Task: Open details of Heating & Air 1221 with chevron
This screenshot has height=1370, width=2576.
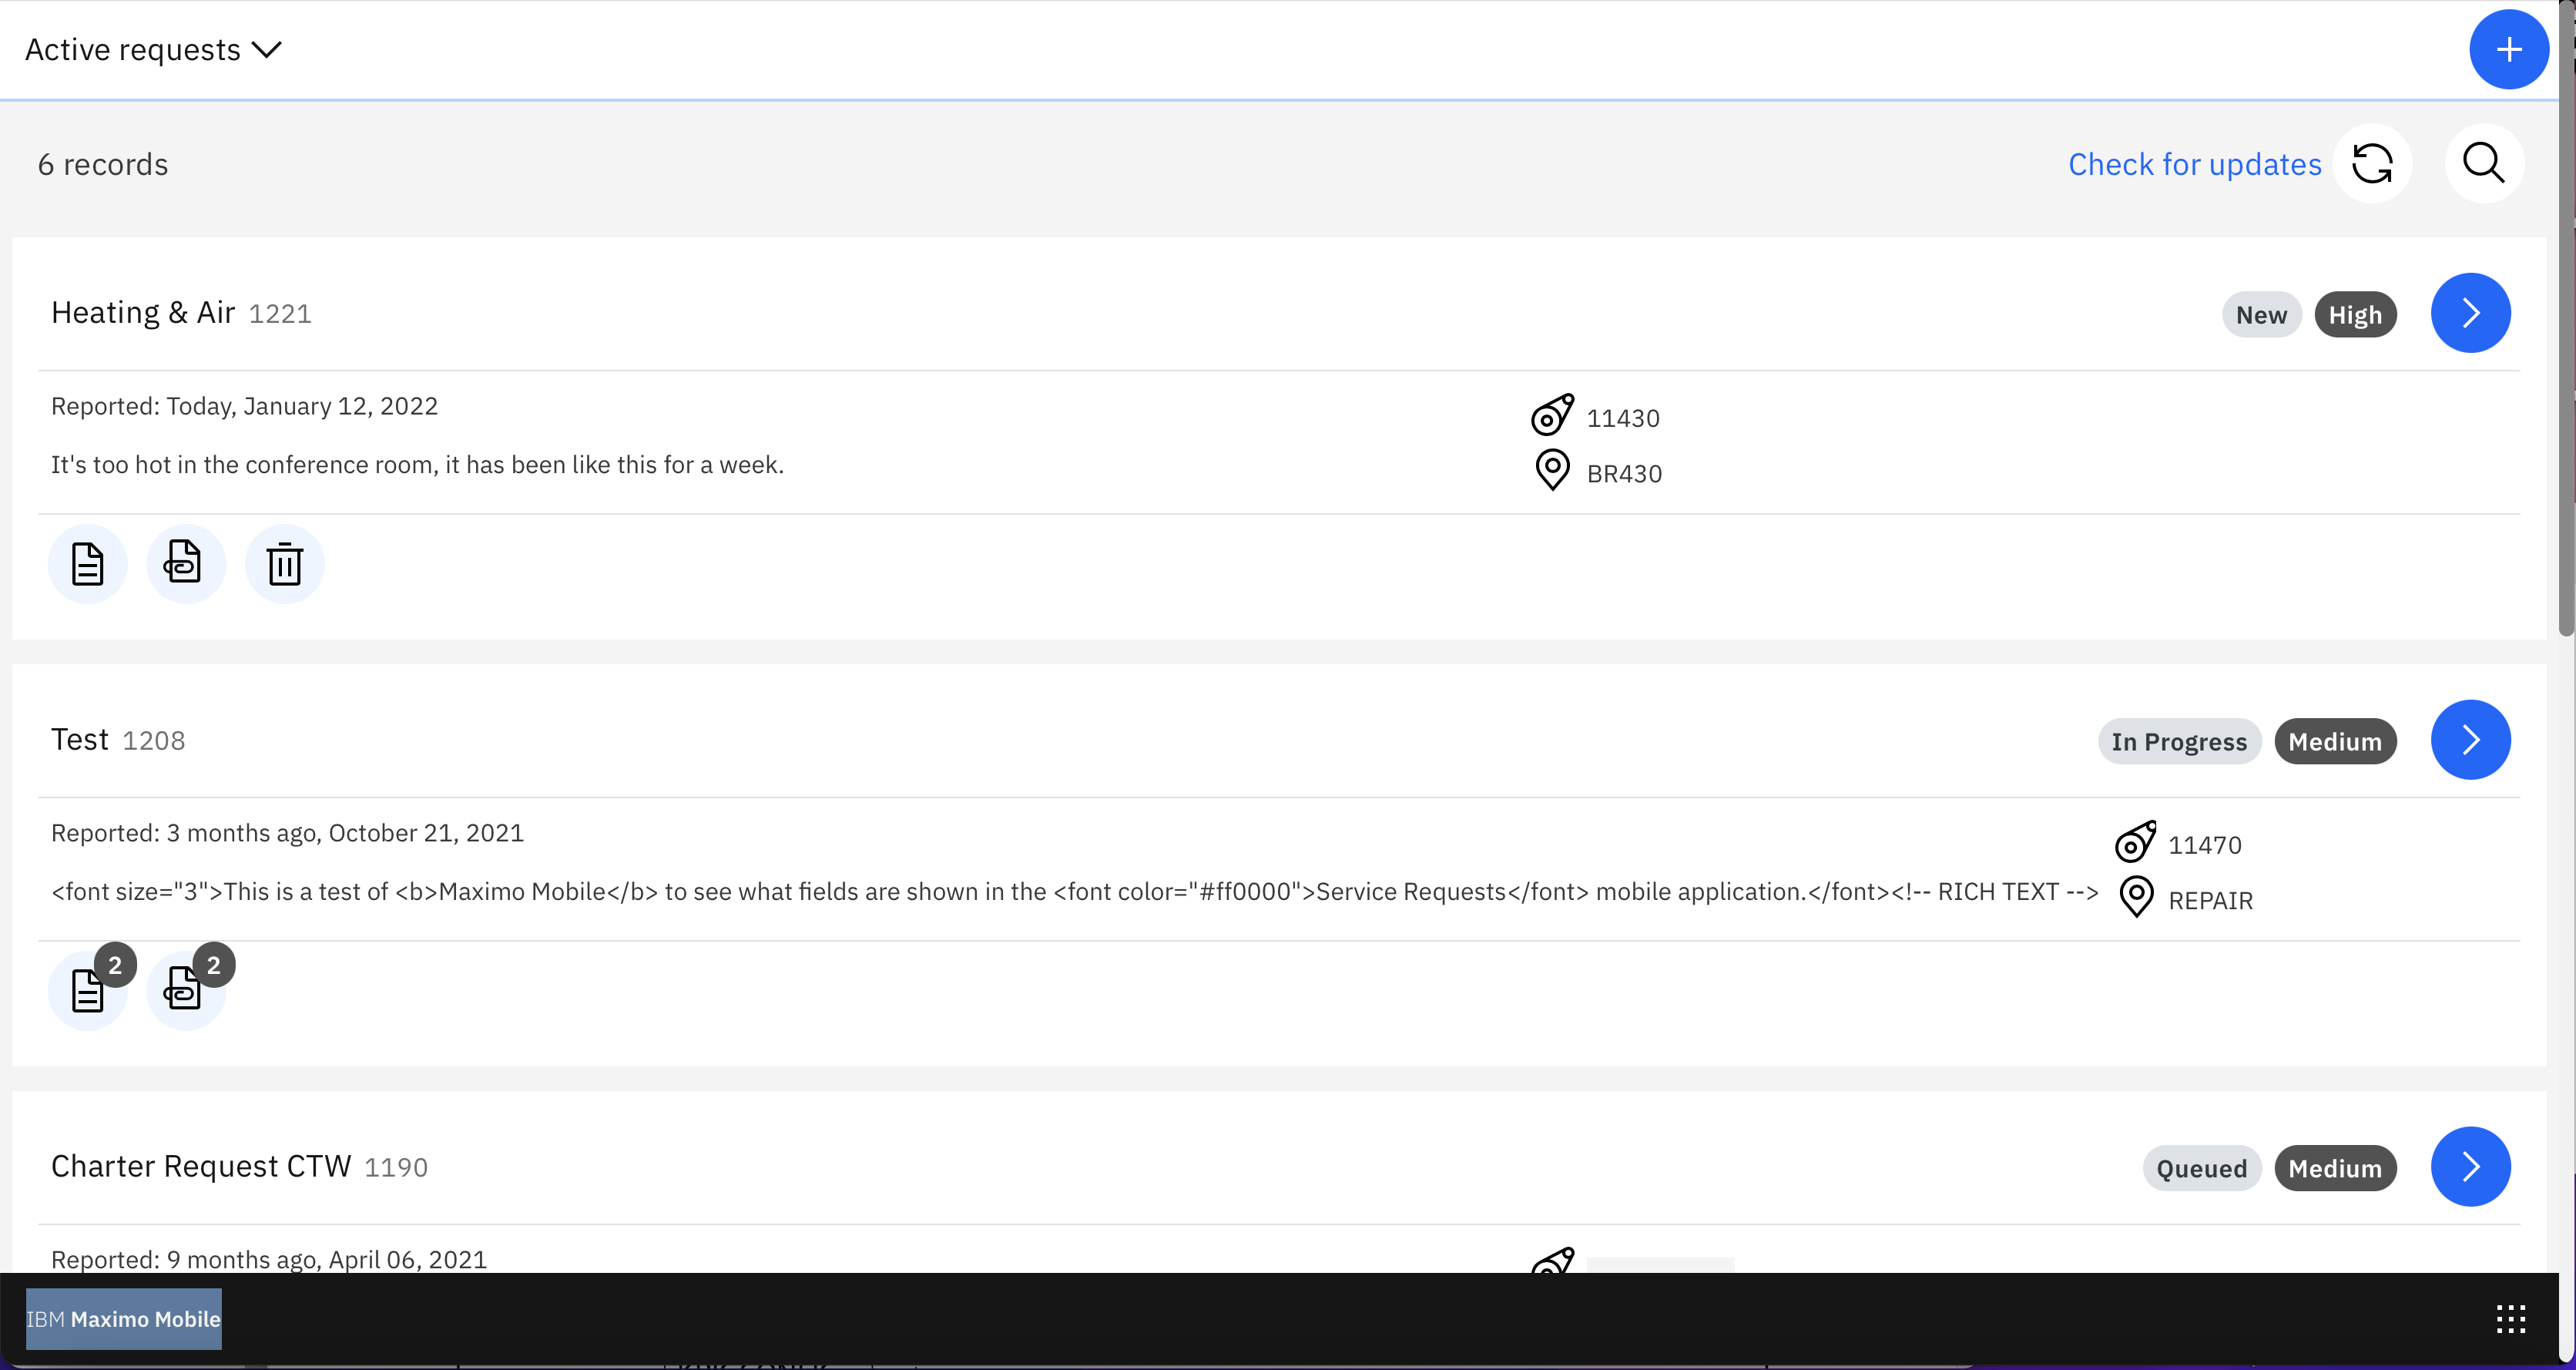Action: (x=2471, y=313)
